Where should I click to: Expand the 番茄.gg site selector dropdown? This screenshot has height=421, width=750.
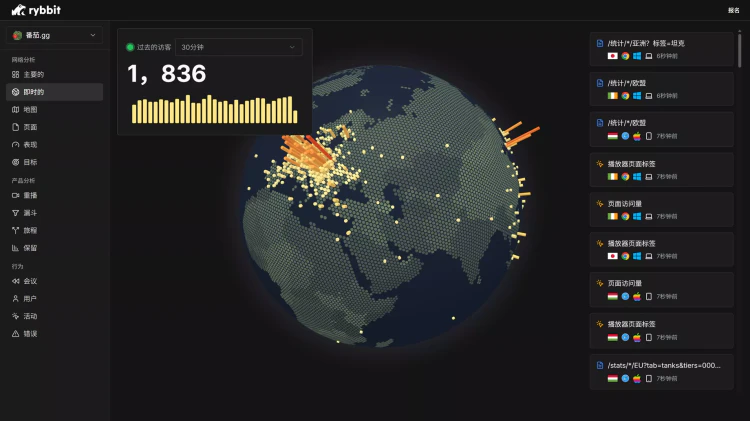tap(54, 35)
